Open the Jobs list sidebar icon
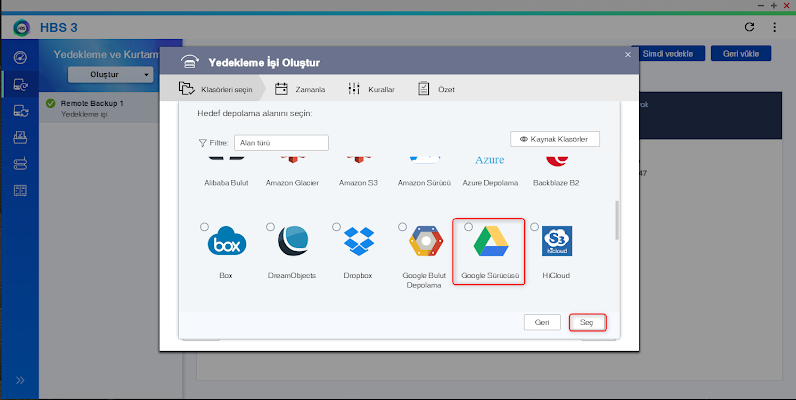The image size is (796, 400). coord(20,190)
